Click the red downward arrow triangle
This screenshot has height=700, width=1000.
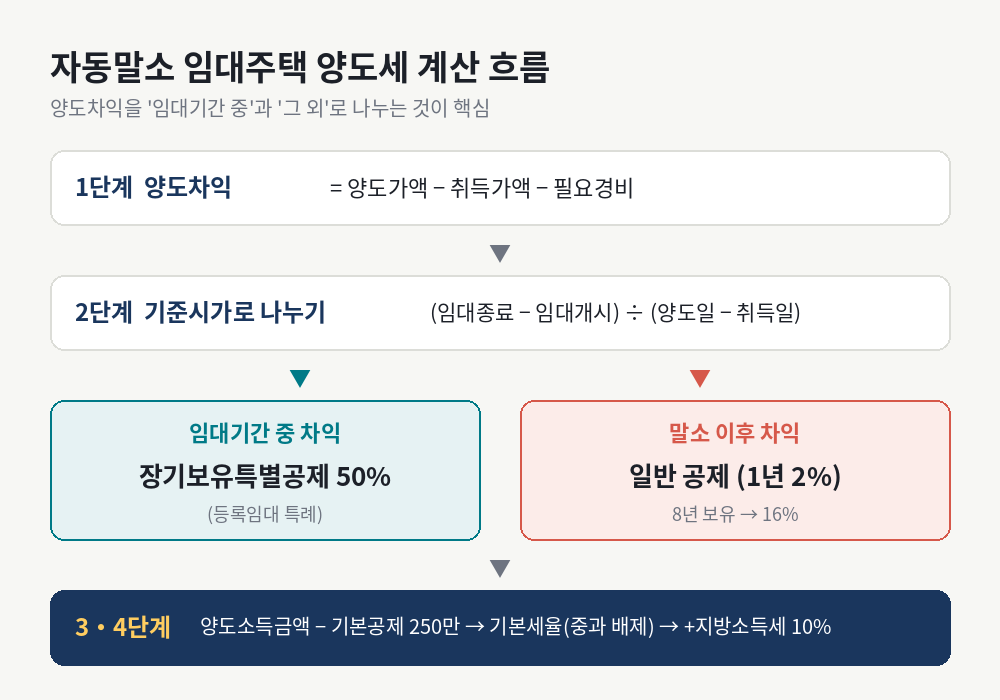click(x=700, y=378)
